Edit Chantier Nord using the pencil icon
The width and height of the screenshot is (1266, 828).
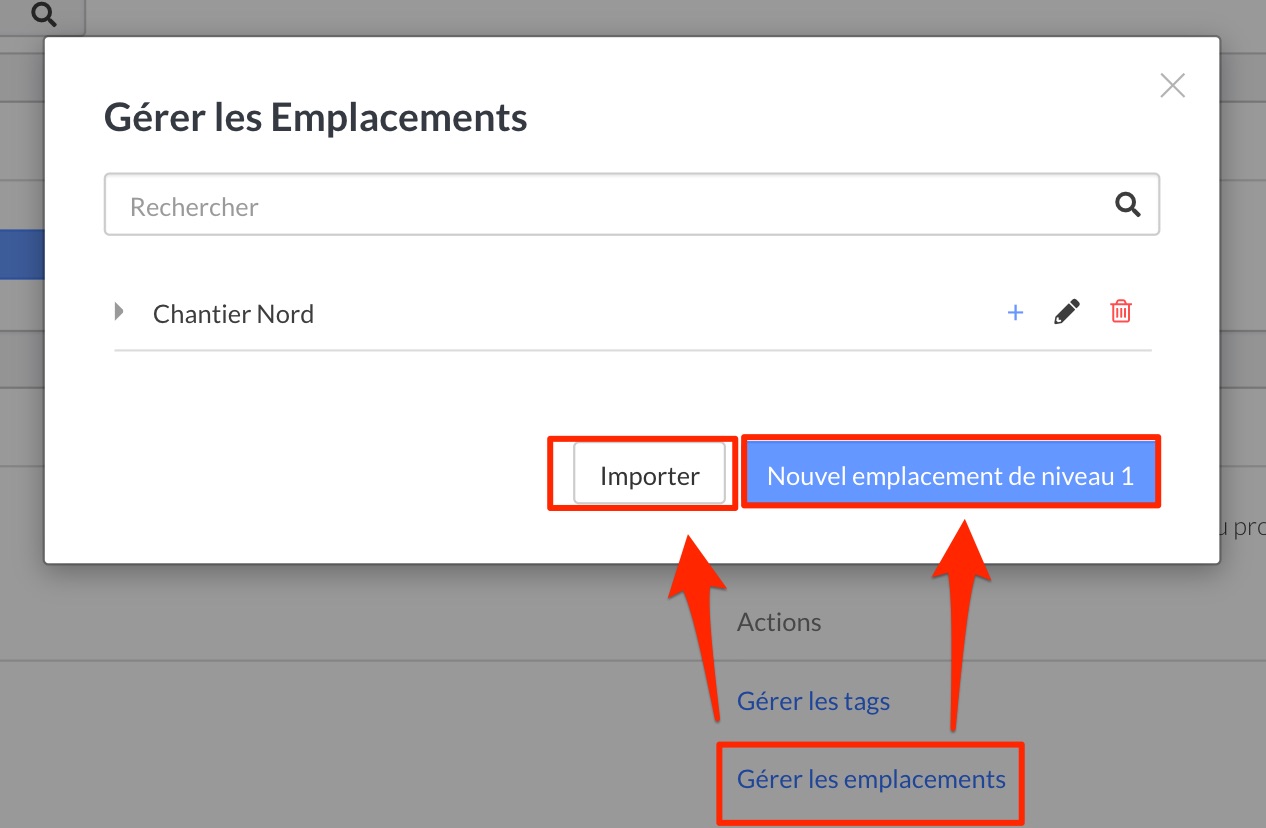coord(1067,313)
